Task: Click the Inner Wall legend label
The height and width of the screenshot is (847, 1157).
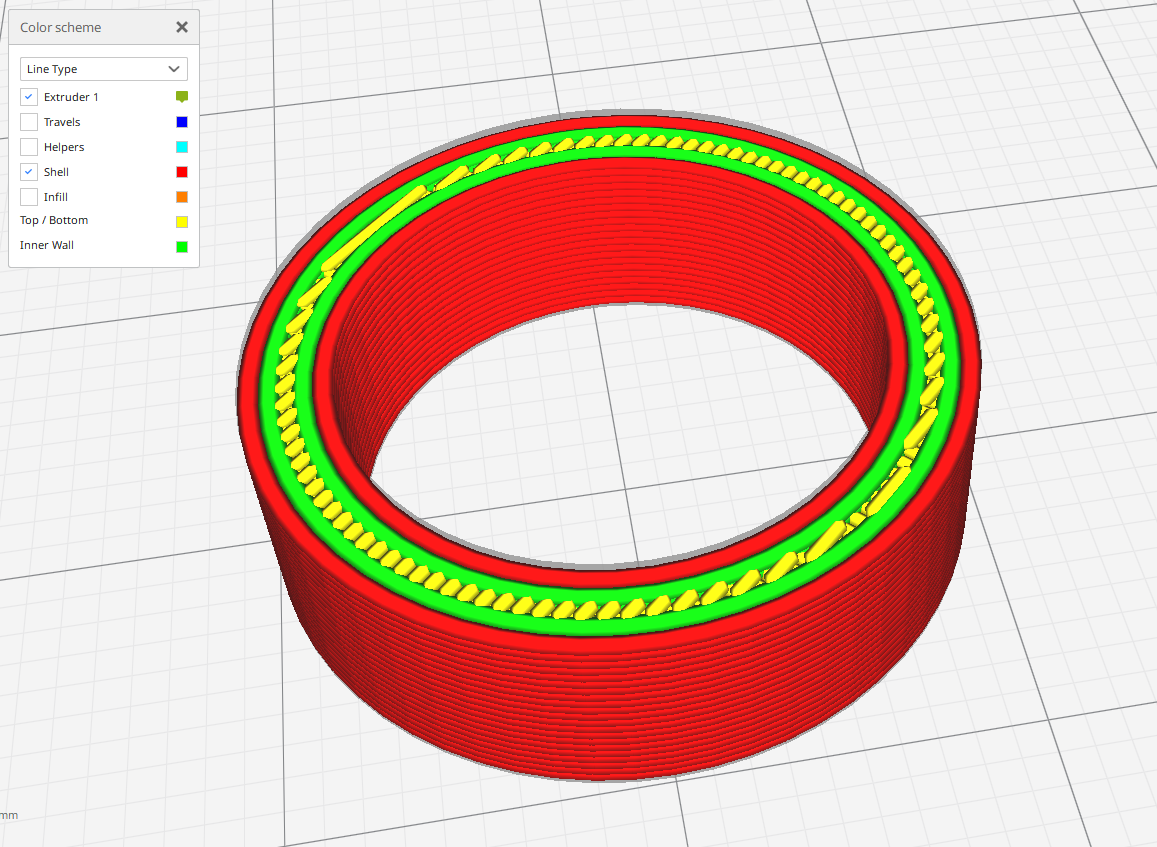Action: [x=46, y=245]
